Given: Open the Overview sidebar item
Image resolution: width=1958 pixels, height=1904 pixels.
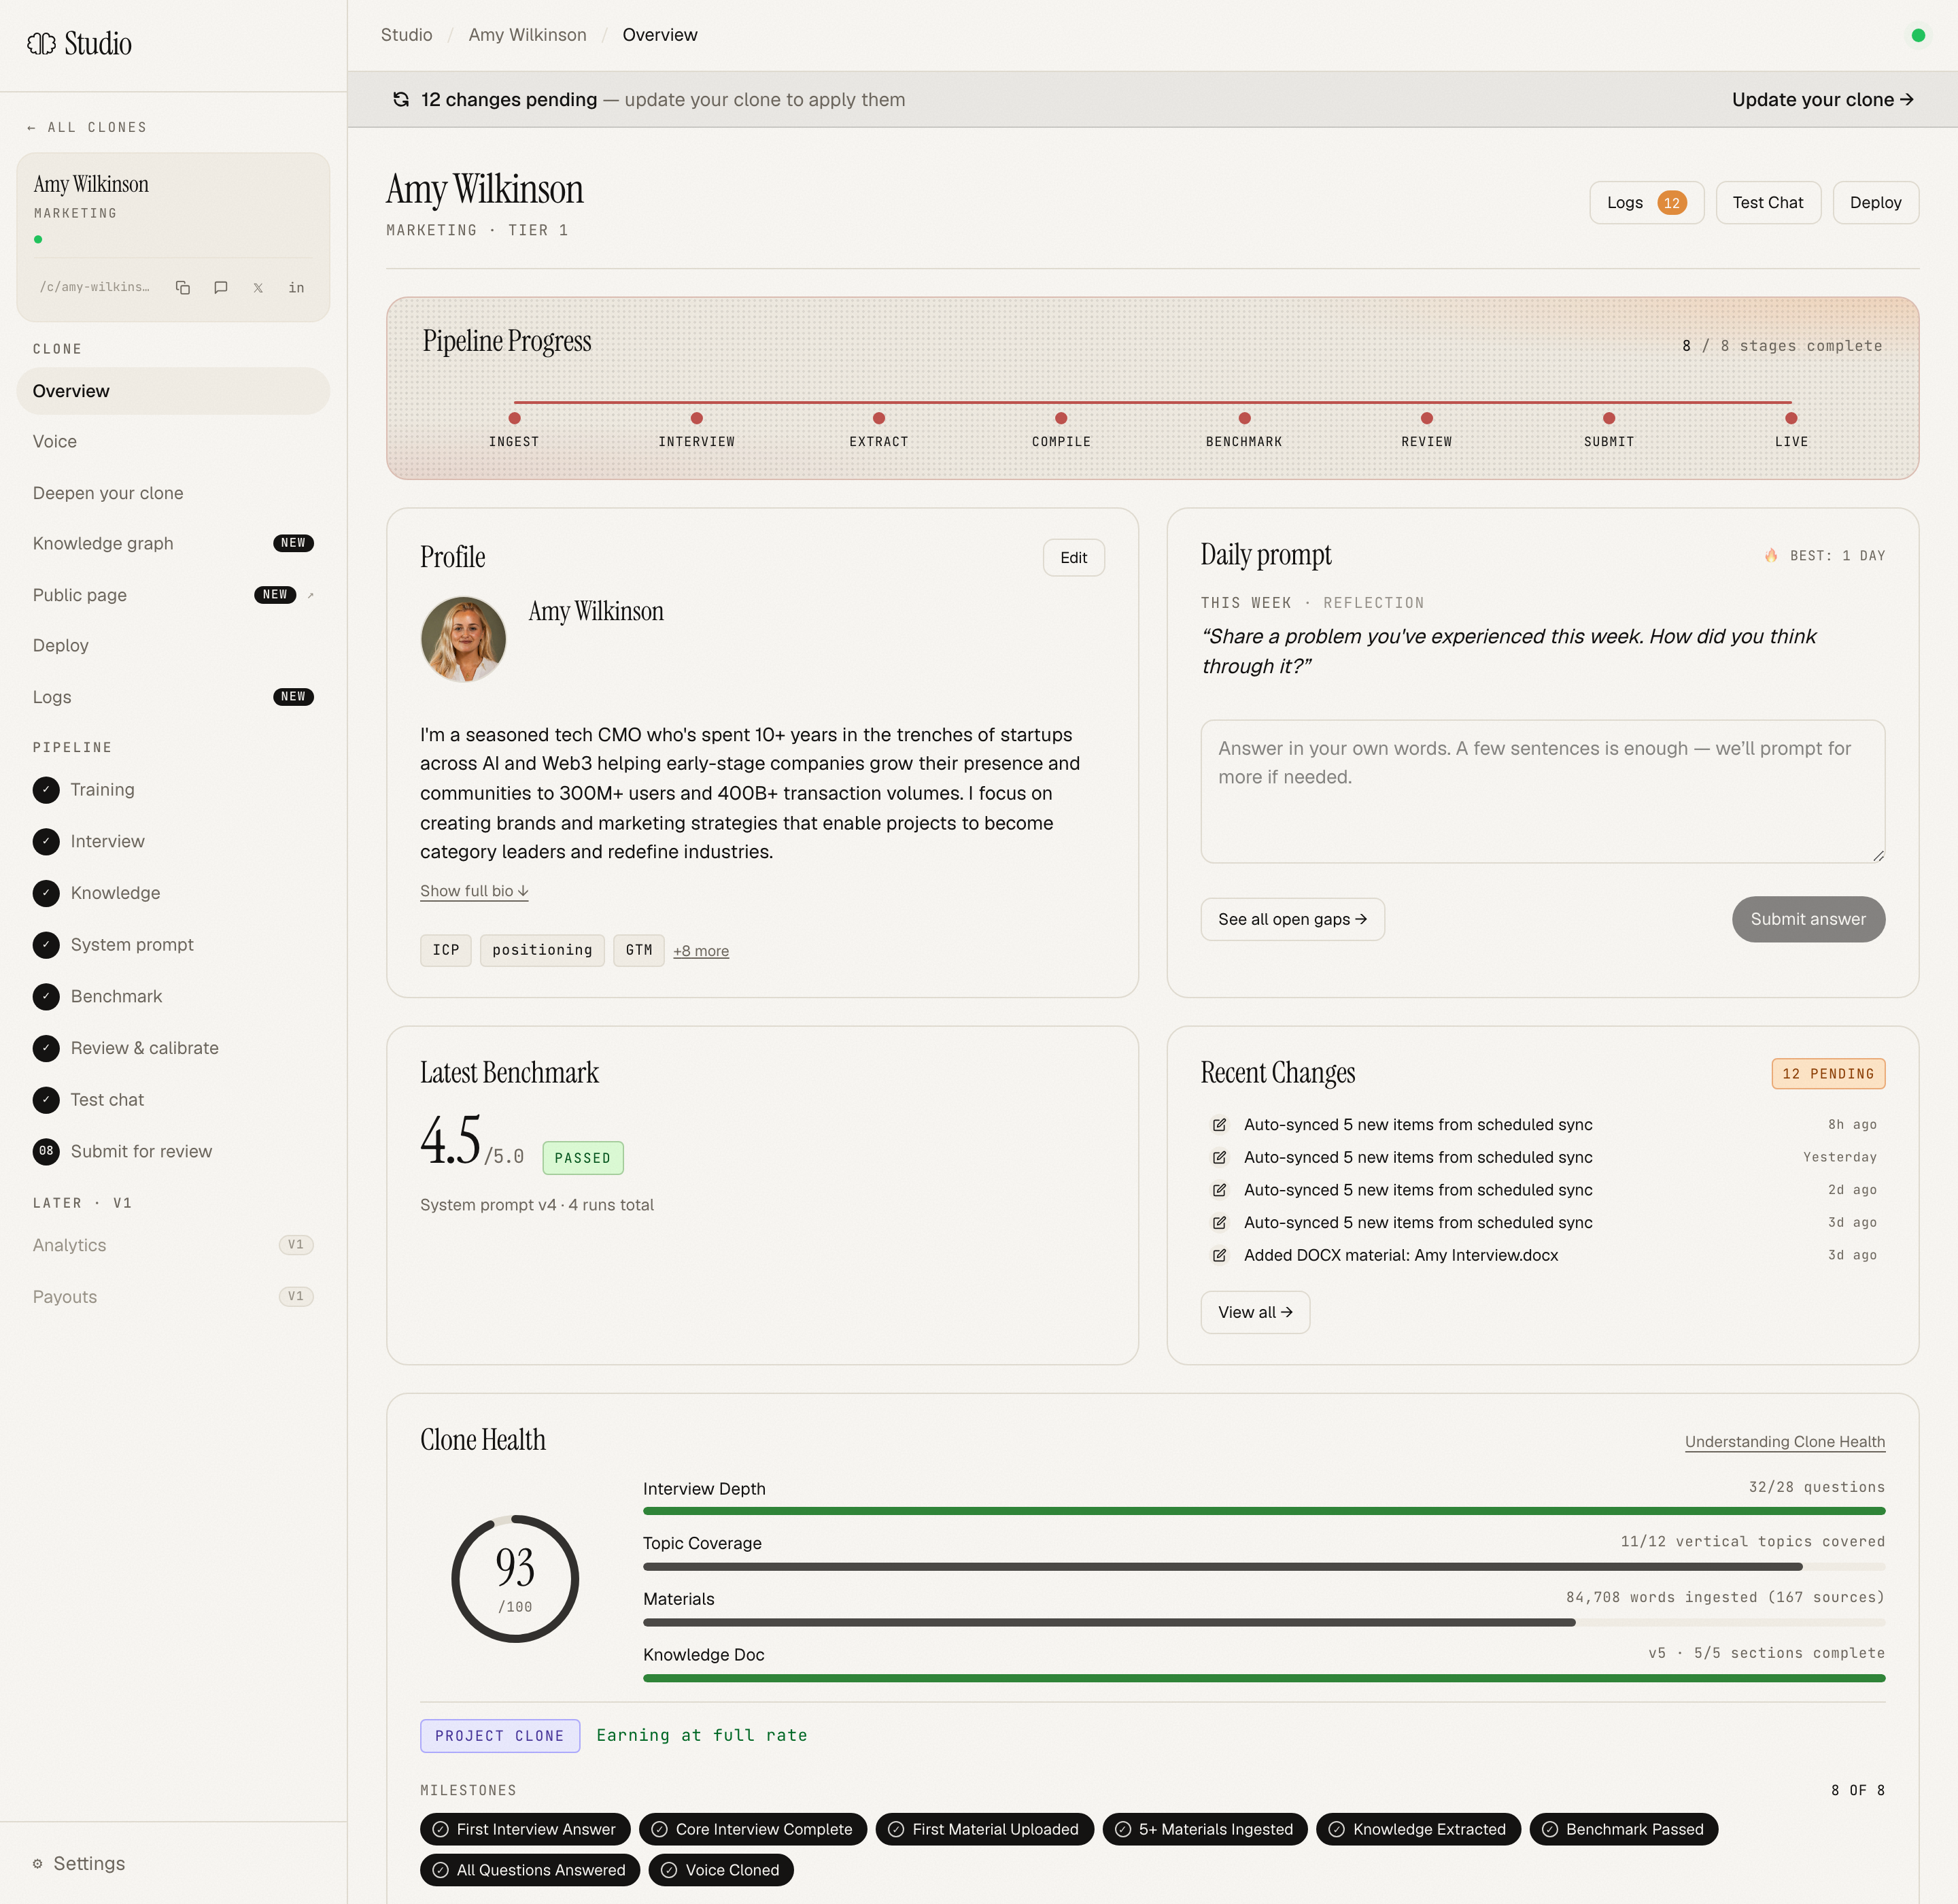Looking at the screenshot, I should pos(173,391).
